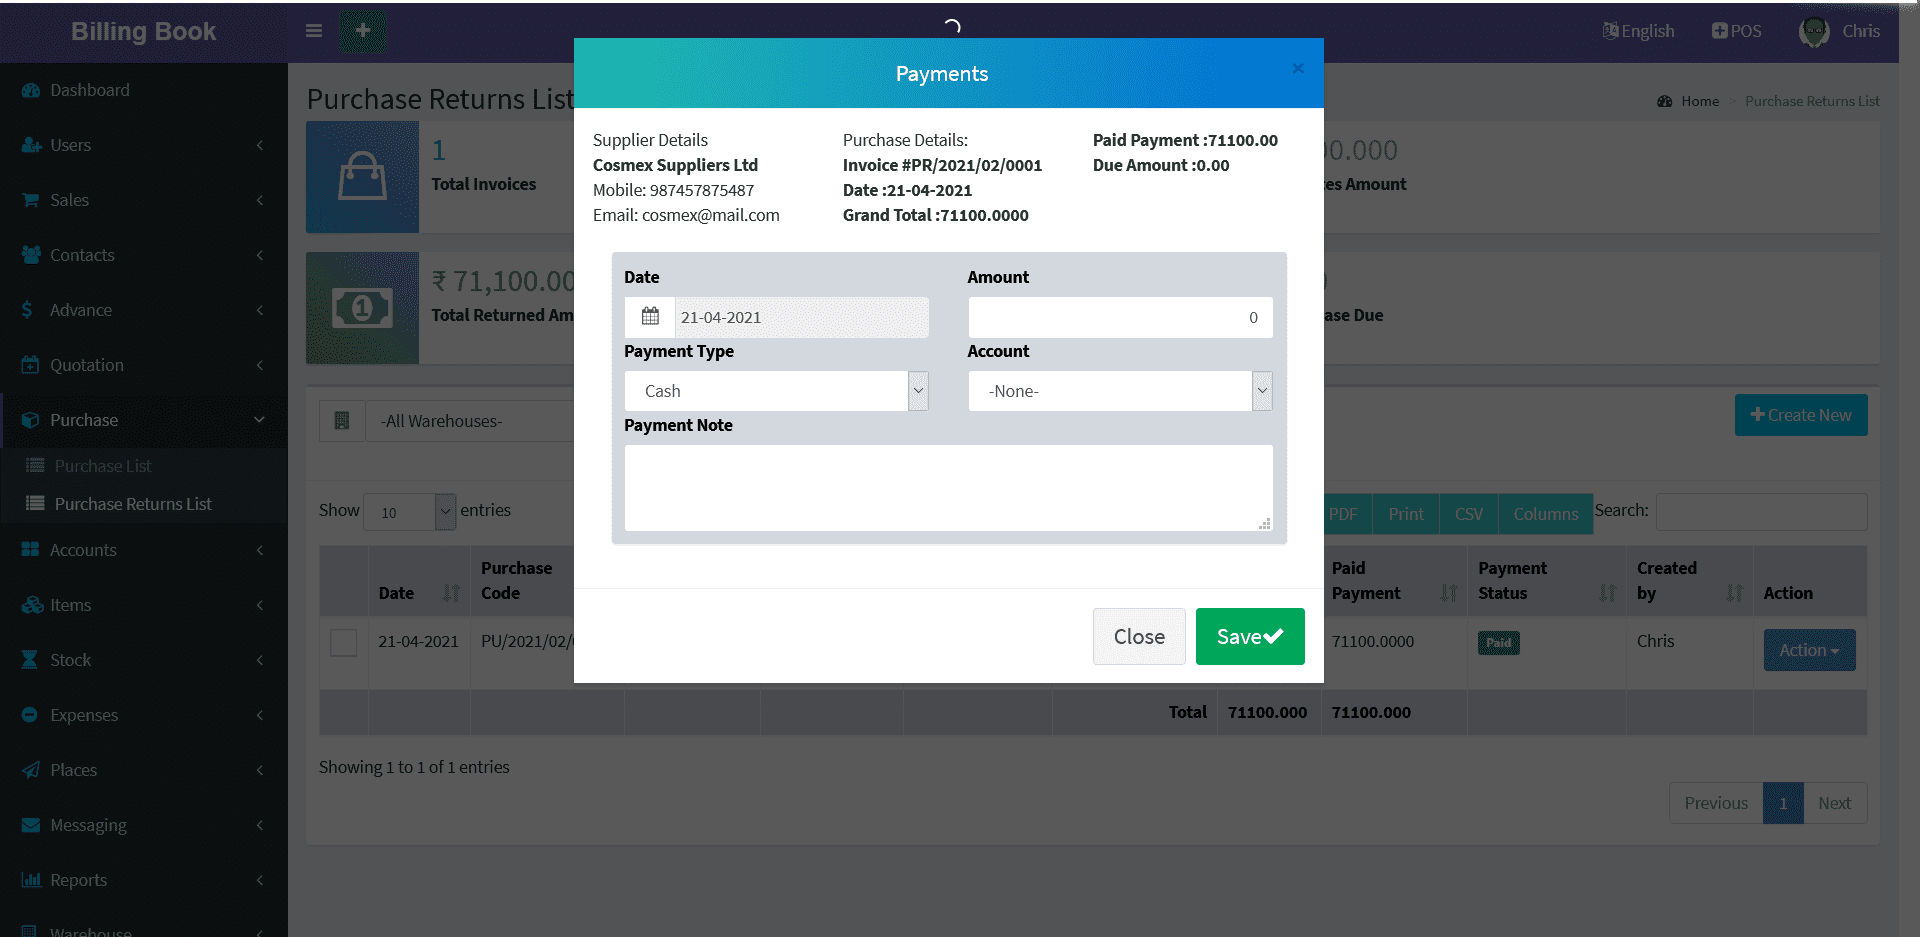
Task: Open the Account dropdown showing -None-
Action: pos(1119,391)
